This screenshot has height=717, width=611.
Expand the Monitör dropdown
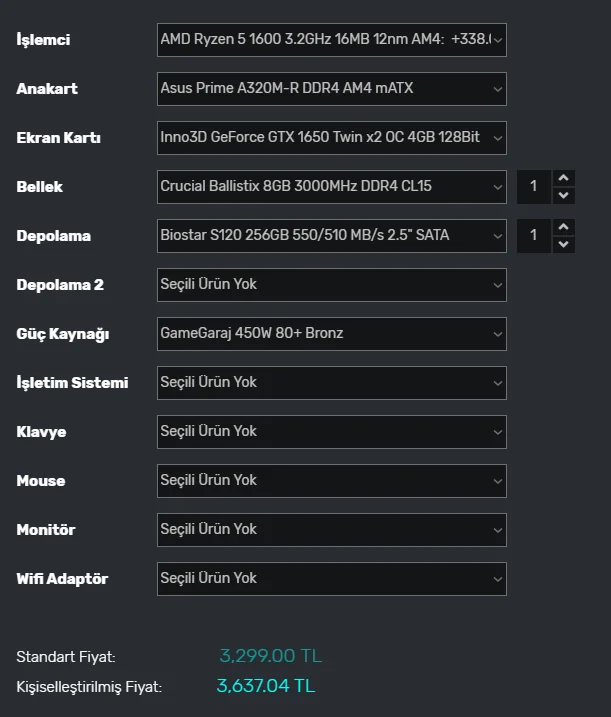tap(331, 530)
